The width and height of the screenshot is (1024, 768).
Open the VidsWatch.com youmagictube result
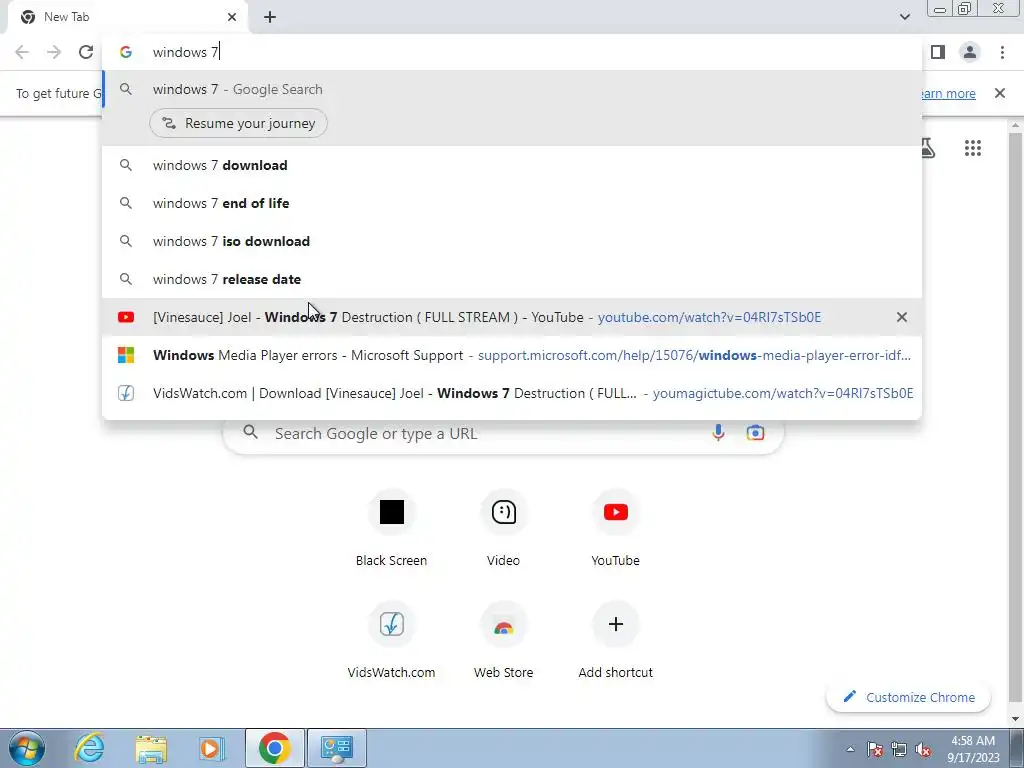pos(512,393)
